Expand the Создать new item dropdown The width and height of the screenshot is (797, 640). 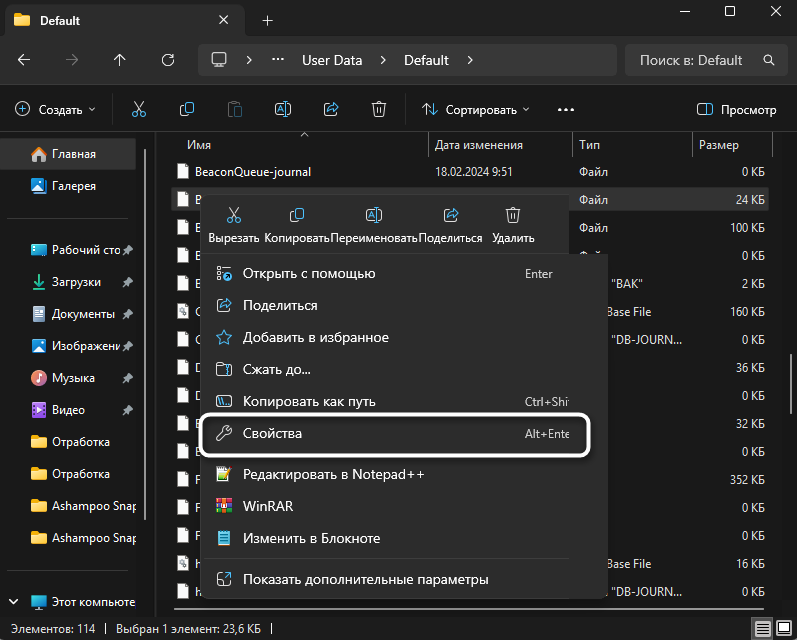click(56, 110)
